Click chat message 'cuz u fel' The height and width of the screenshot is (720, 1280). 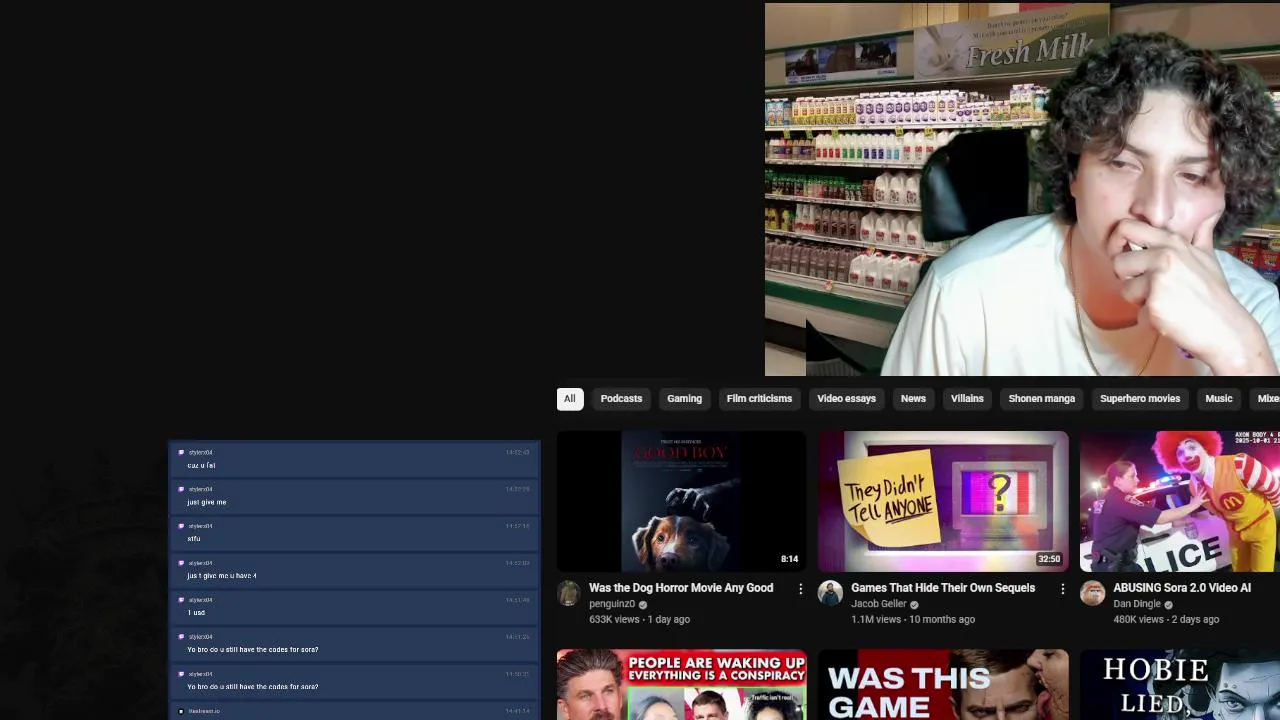[x=201, y=466]
